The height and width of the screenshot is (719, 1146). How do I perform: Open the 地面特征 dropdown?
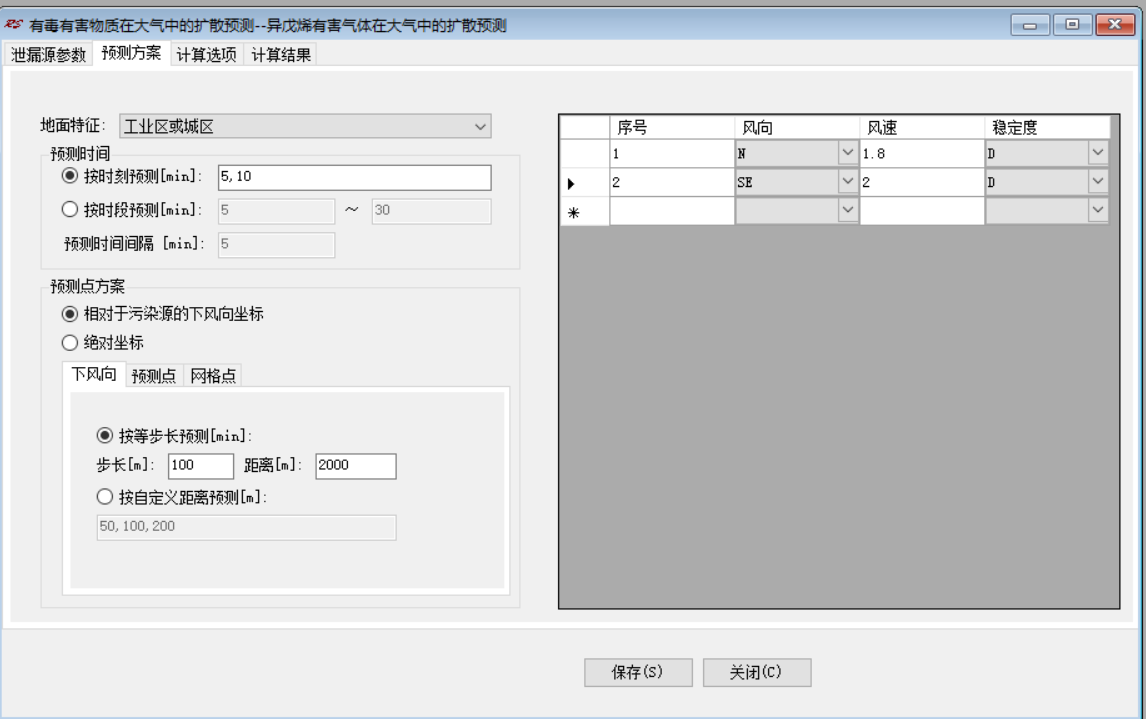(305, 126)
